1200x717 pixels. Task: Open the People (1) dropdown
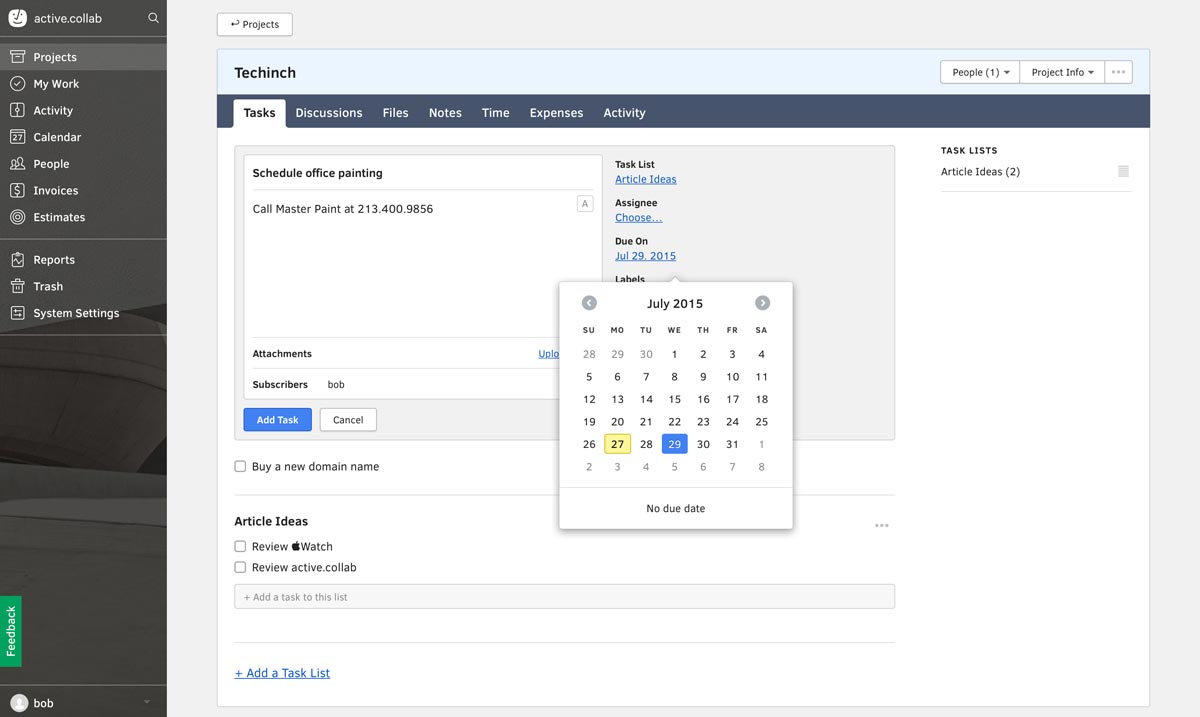point(980,72)
